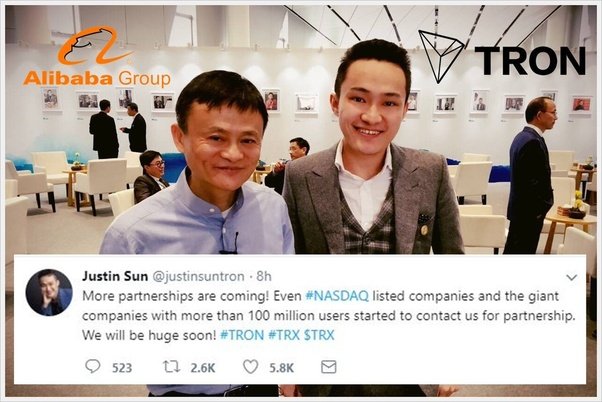Click the reply speech bubble icon

[93, 367]
